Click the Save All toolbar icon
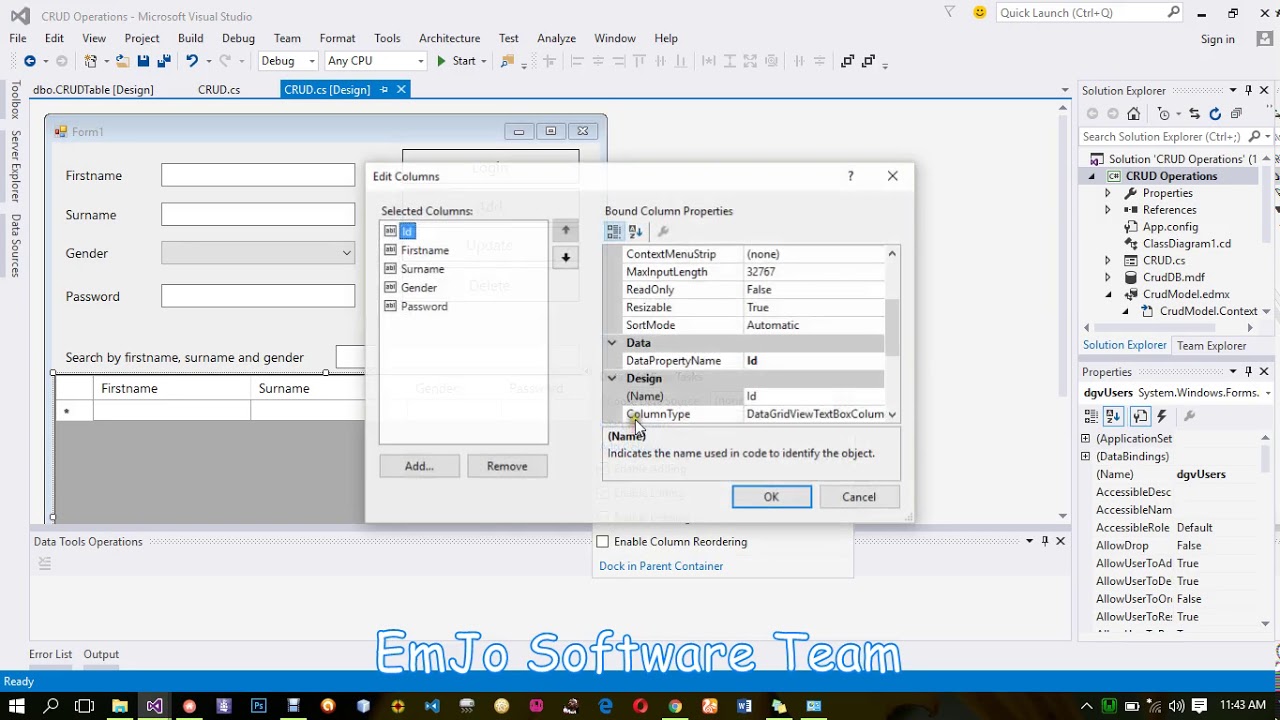Viewport: 1280px width, 720px height. coord(162,61)
